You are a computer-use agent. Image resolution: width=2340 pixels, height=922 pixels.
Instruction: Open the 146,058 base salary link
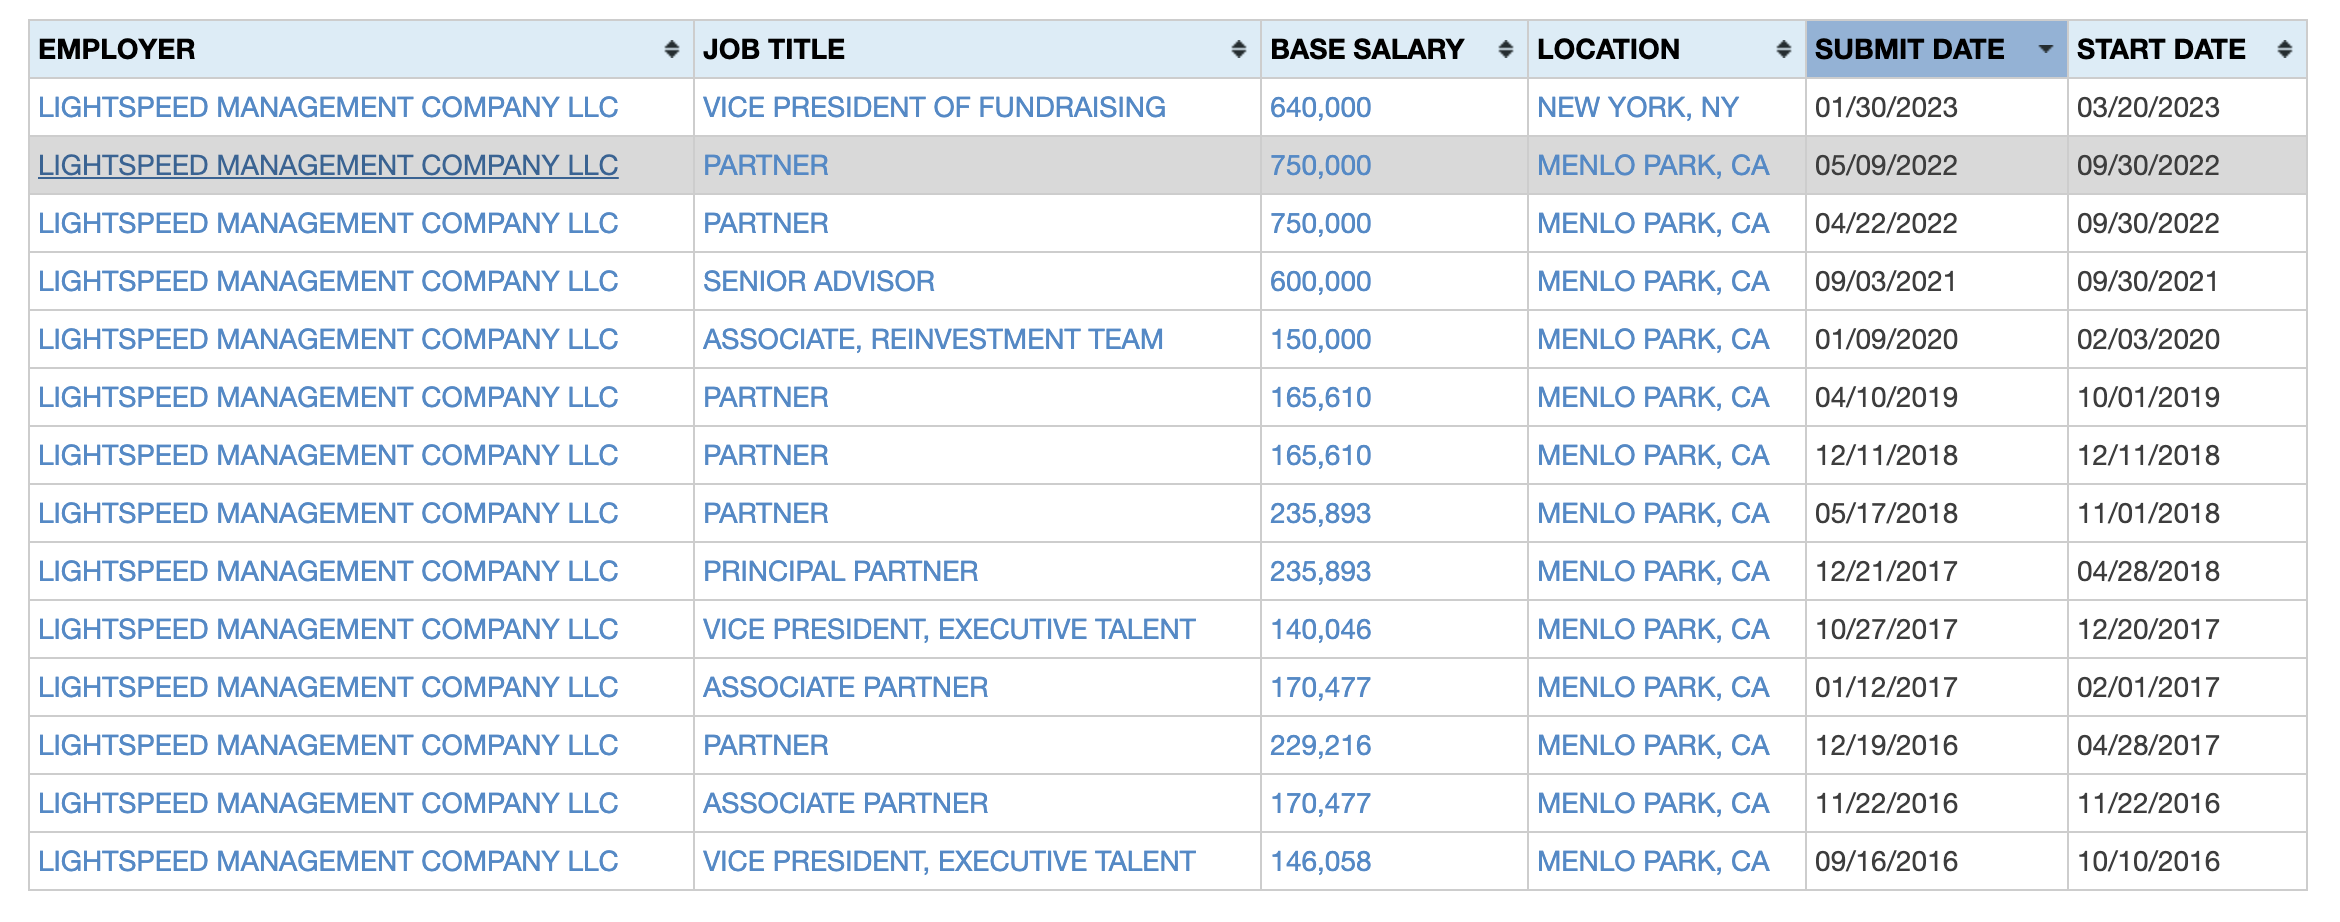[1320, 861]
